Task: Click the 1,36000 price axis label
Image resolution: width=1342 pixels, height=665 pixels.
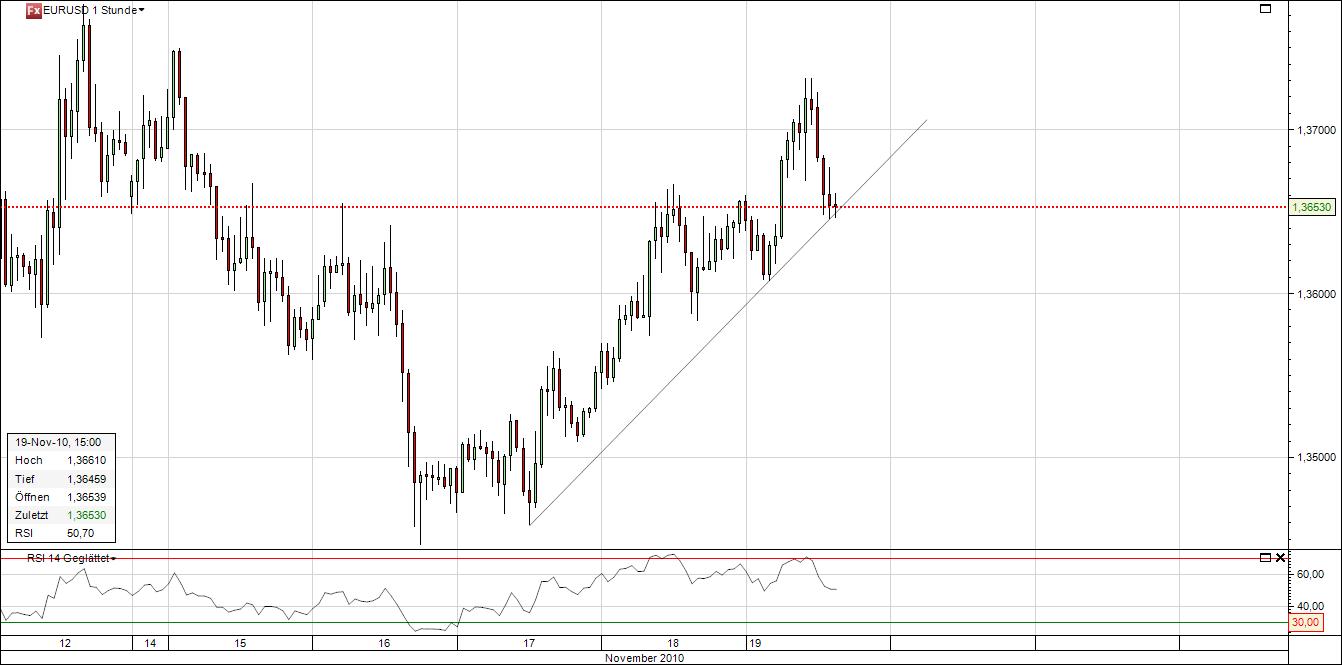Action: coord(1314,293)
